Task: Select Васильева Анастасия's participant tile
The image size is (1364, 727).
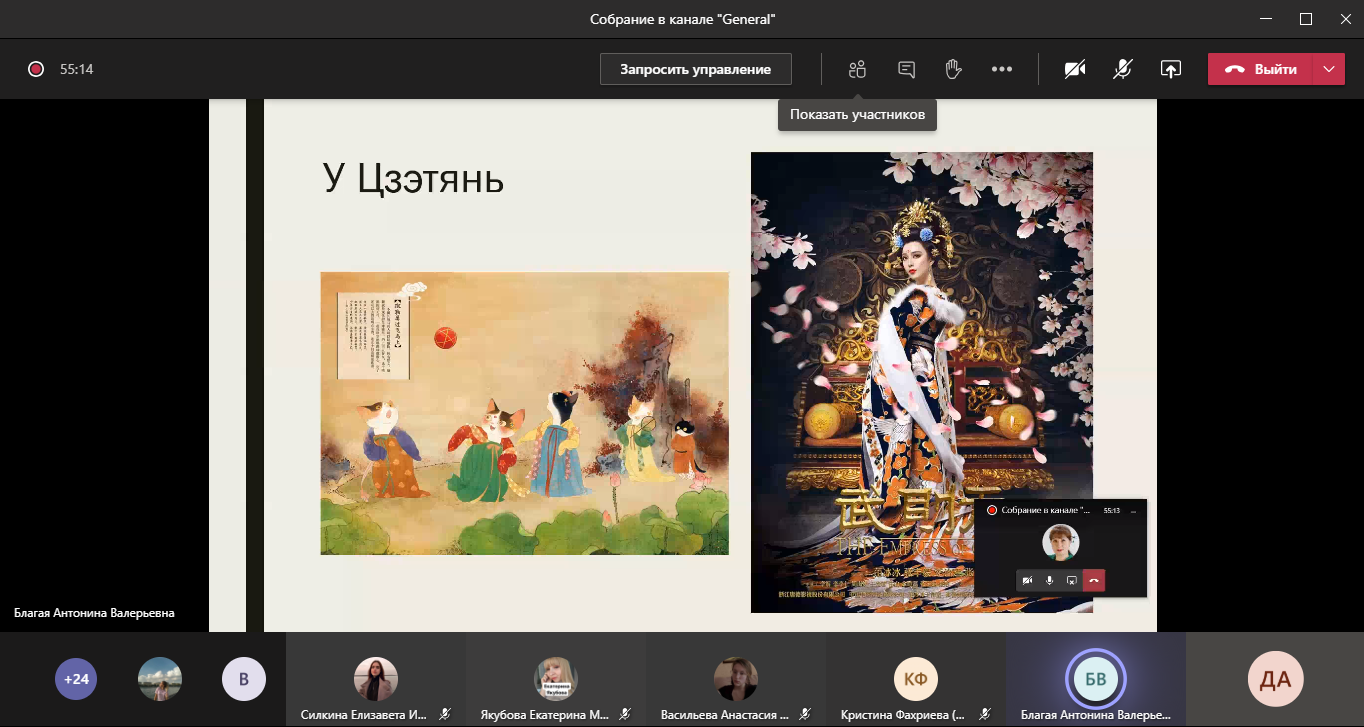Action: click(735, 679)
